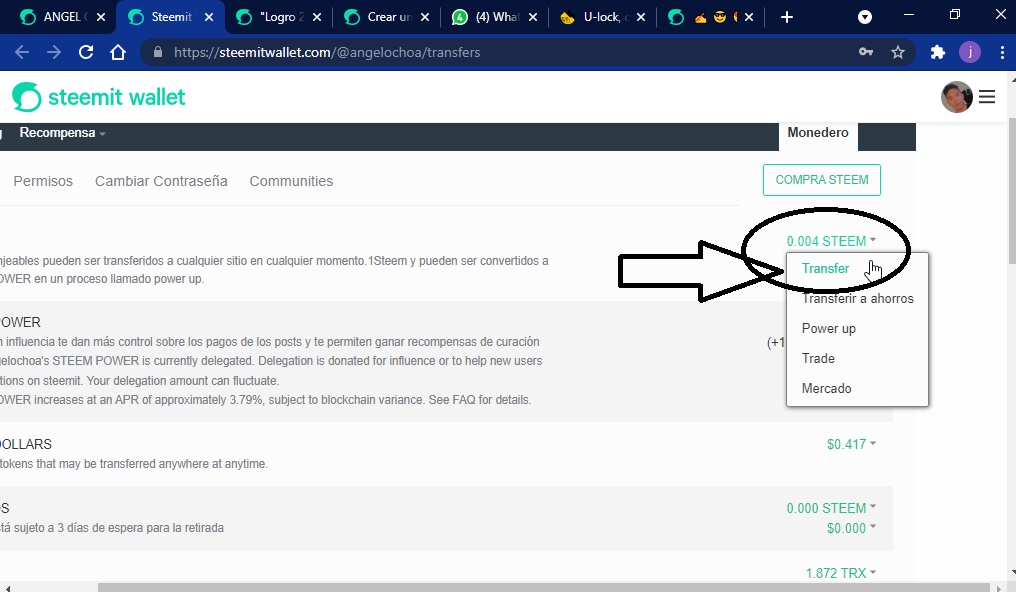Open the Chrome three-dot menu

pos(1002,52)
